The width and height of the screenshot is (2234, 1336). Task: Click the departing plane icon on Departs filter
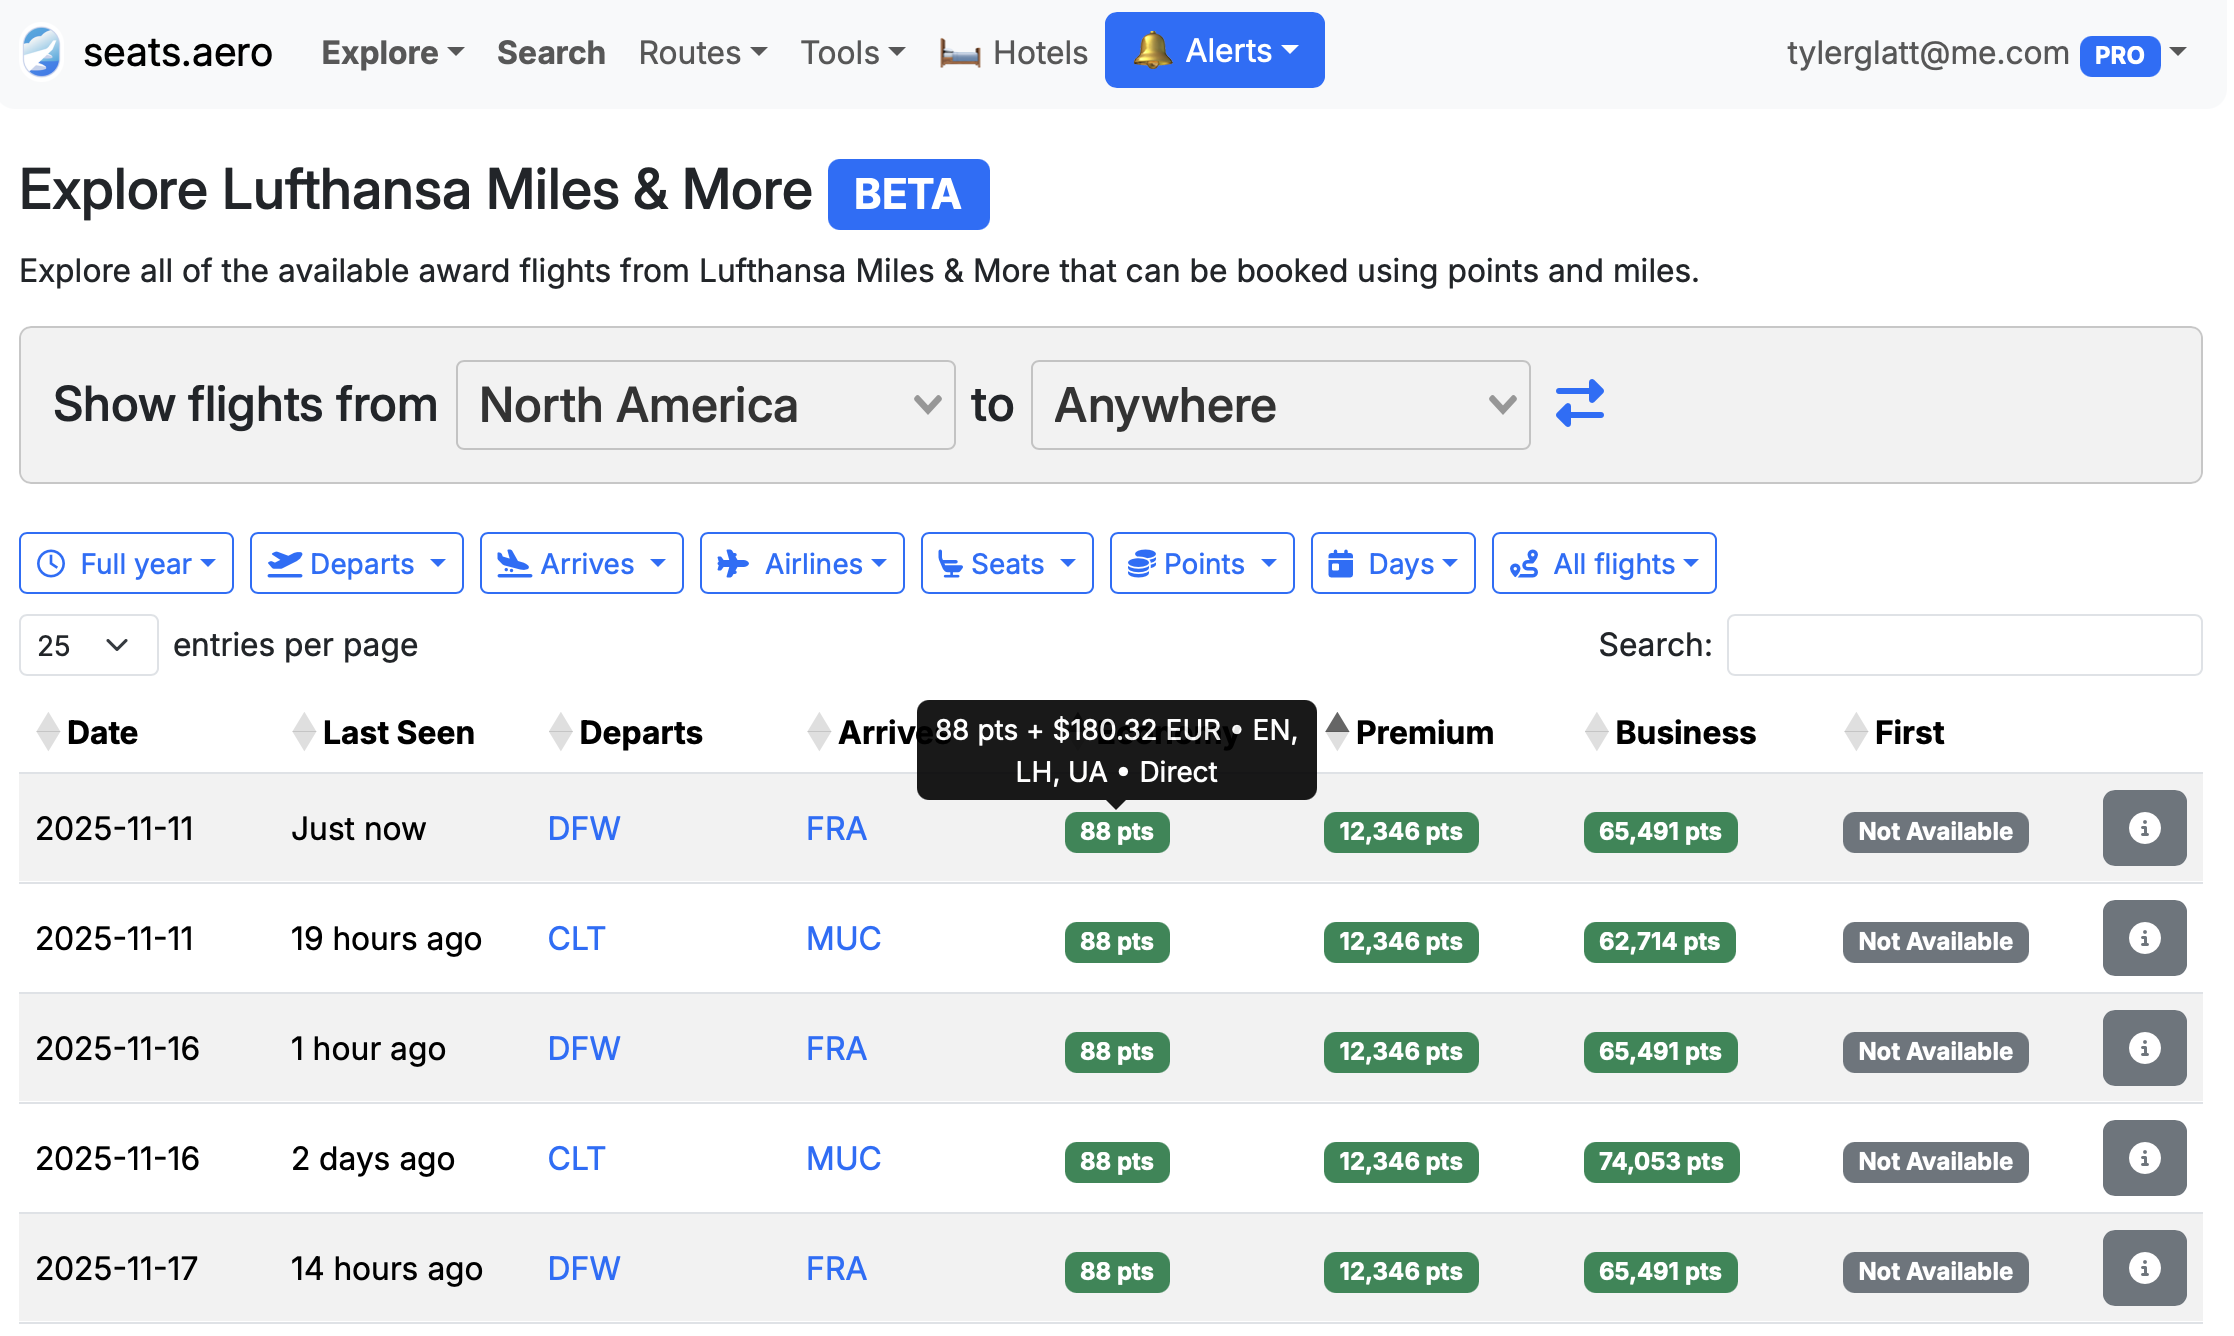pos(285,563)
